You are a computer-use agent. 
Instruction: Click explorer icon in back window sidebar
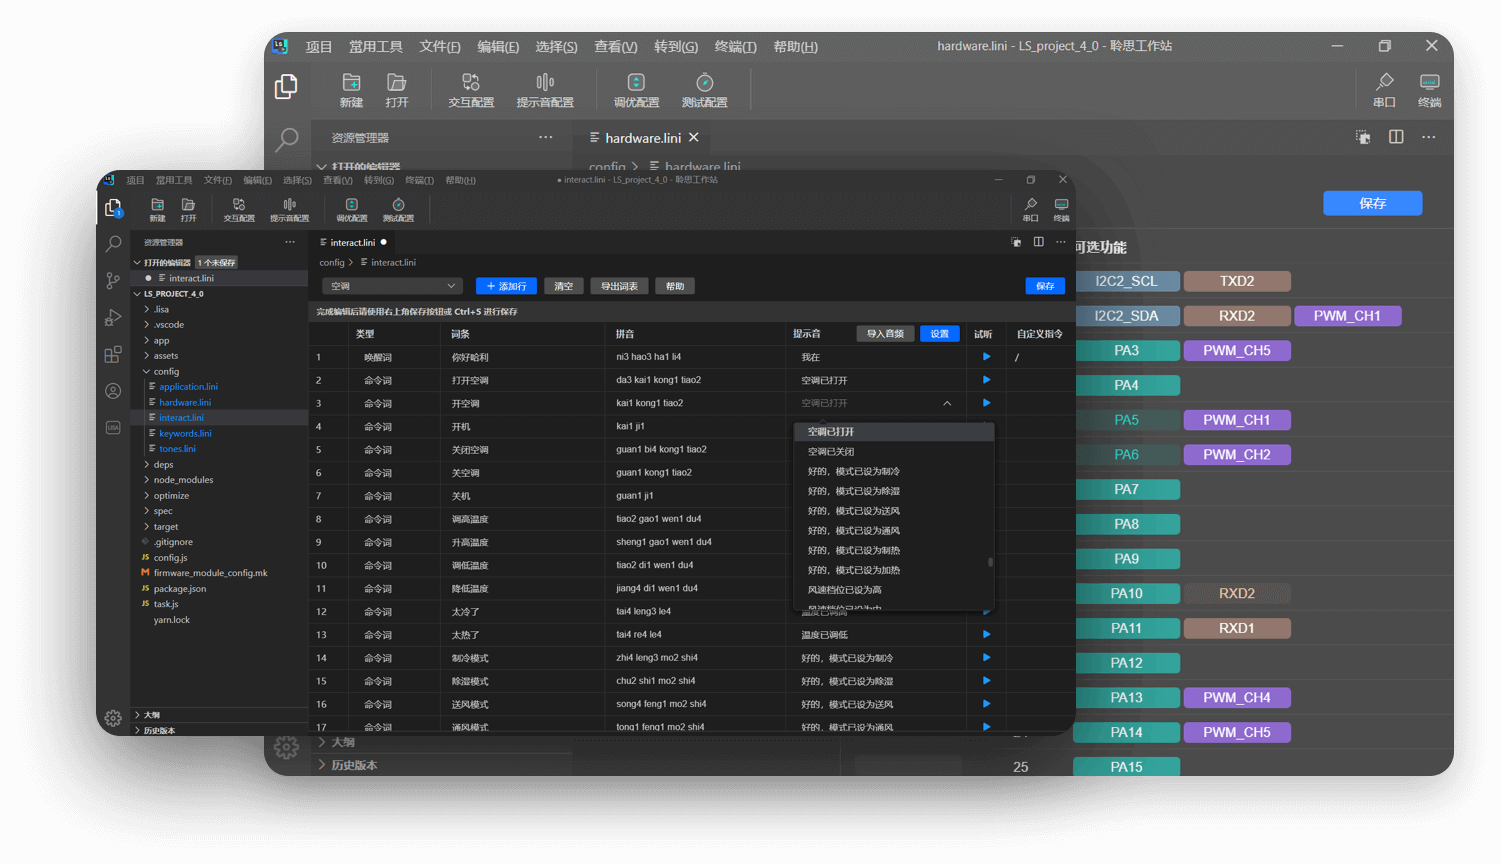pos(286,87)
